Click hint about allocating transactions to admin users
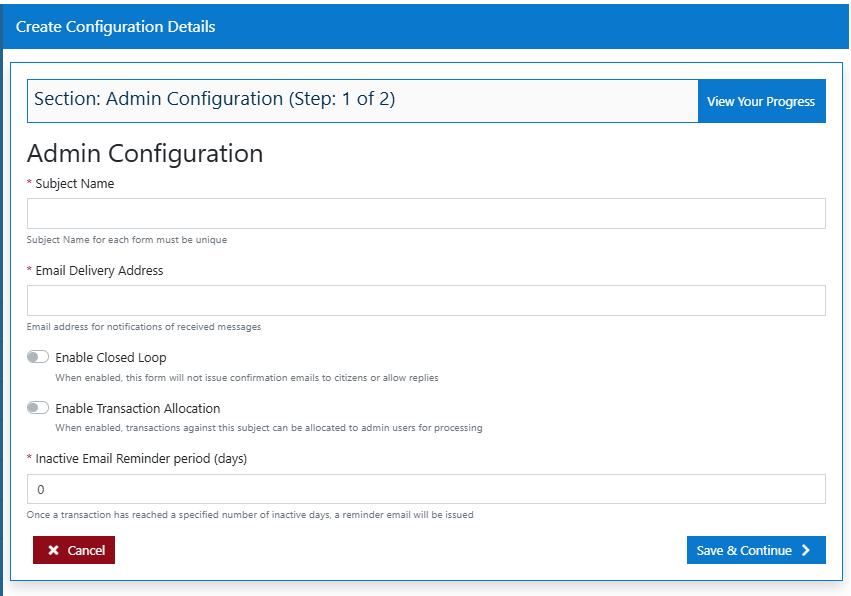851x596 pixels. [269, 428]
